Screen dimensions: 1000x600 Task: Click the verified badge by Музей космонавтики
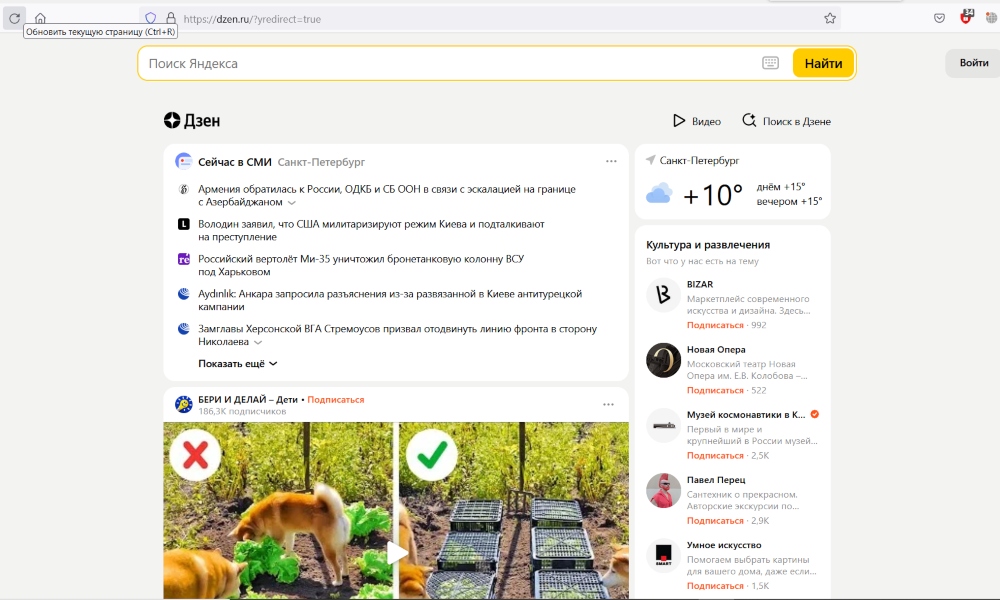pos(814,414)
